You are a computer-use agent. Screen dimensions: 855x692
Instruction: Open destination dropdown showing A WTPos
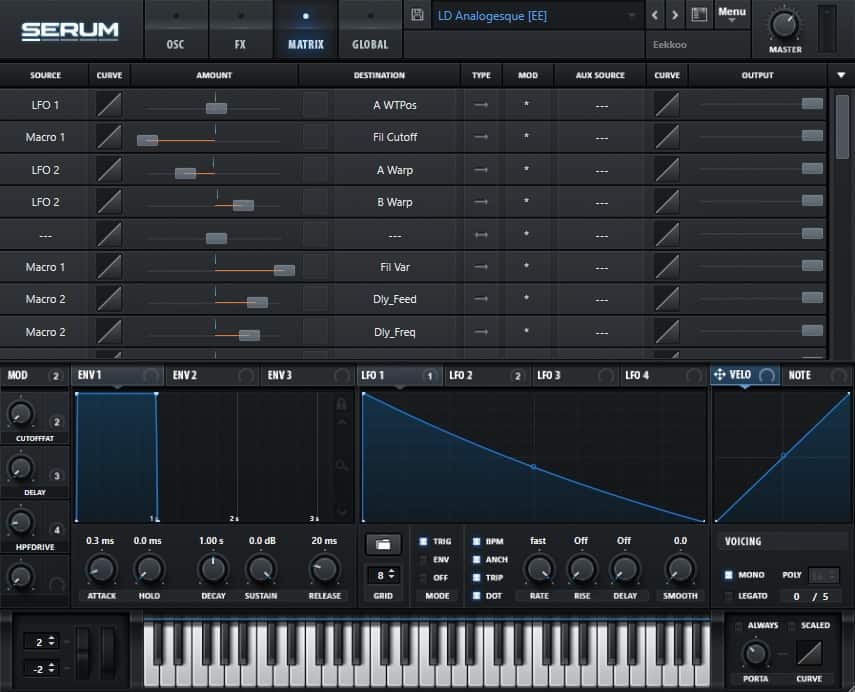pos(395,105)
